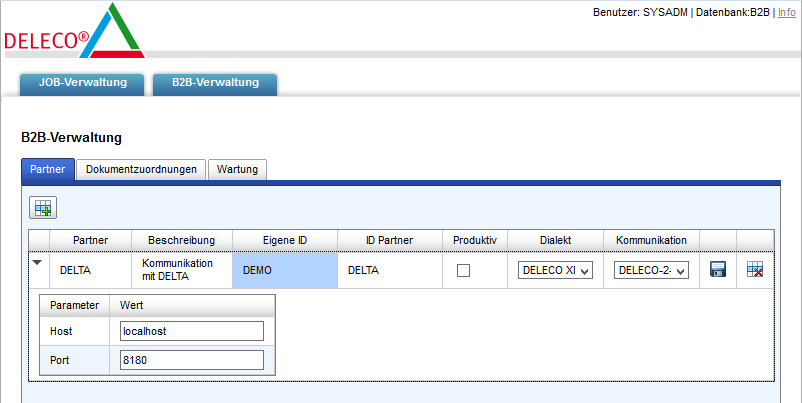This screenshot has height=403, width=802.
Task: Switch to the B2B-Verwaltung tab
Action: [x=215, y=83]
